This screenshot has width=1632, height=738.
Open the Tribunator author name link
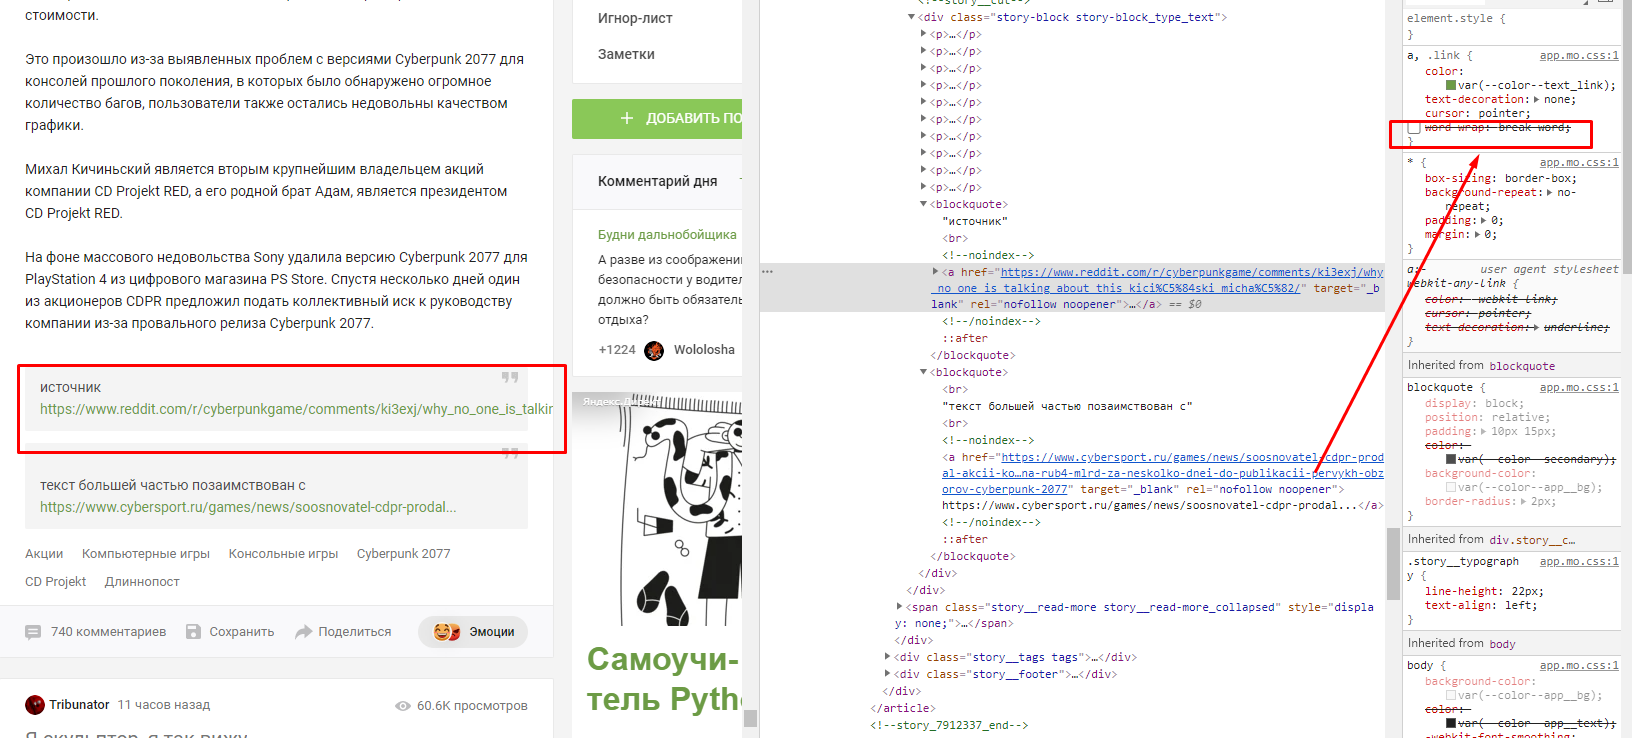click(79, 705)
